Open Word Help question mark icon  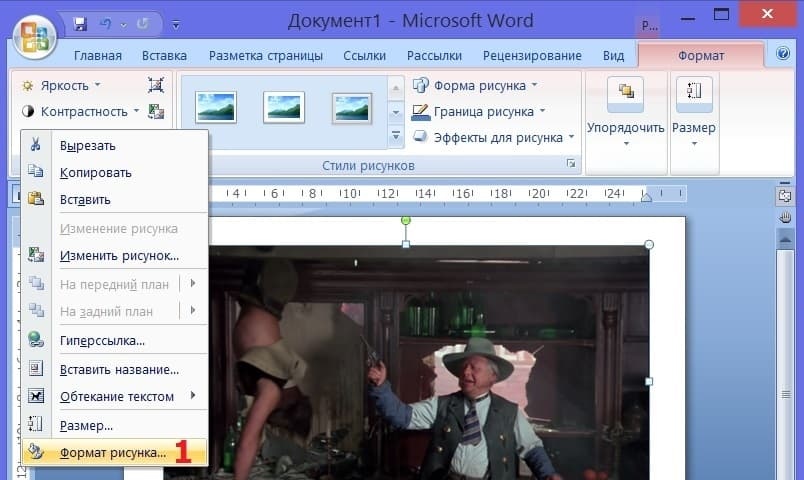782,53
